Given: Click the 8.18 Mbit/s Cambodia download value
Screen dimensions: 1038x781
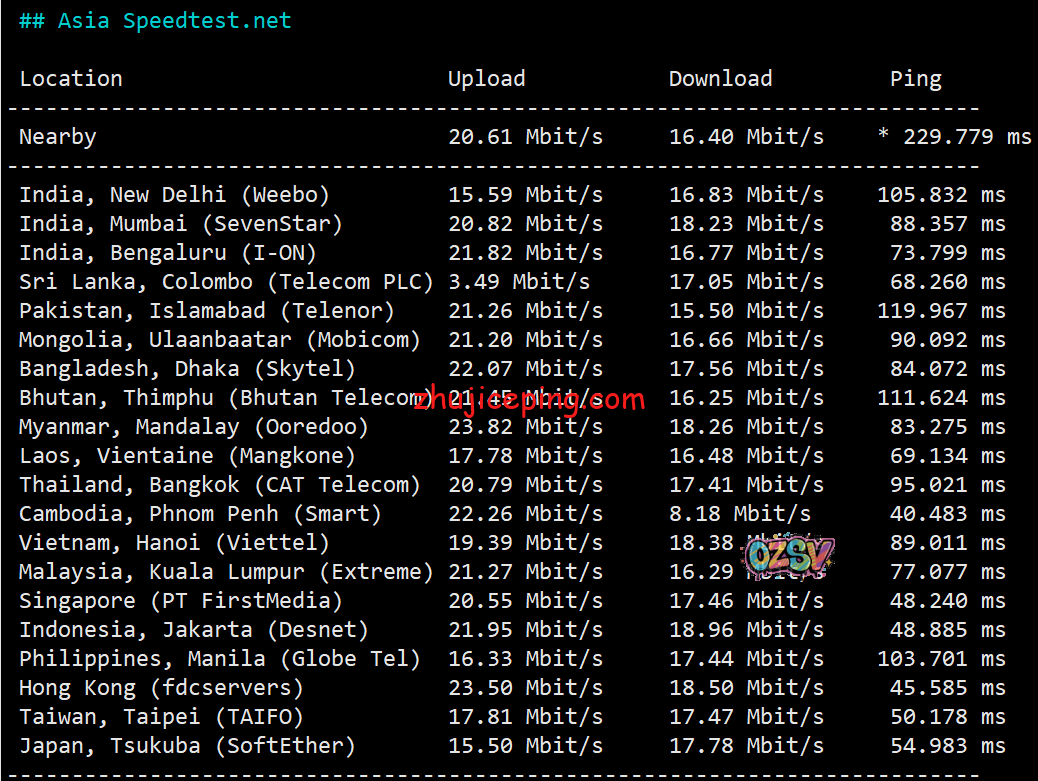Looking at the screenshot, I should click(x=739, y=514).
